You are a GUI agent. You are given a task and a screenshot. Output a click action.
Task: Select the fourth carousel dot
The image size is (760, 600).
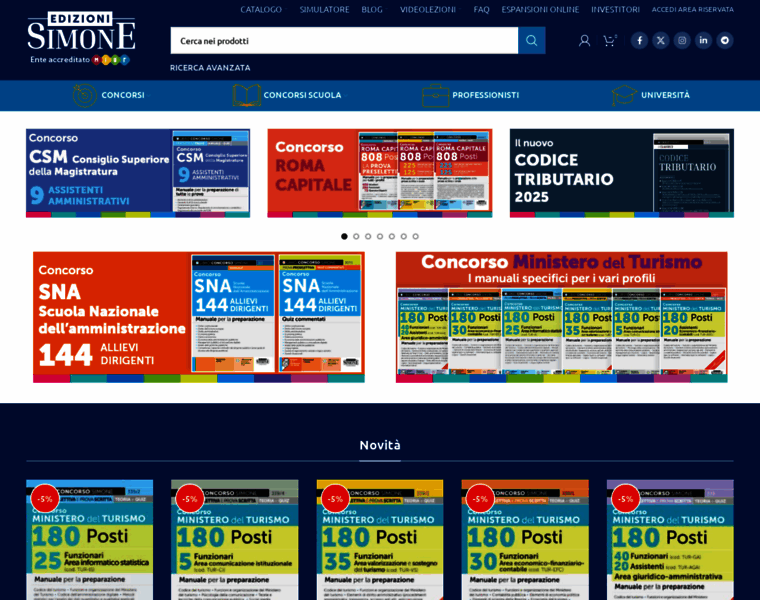(380, 237)
